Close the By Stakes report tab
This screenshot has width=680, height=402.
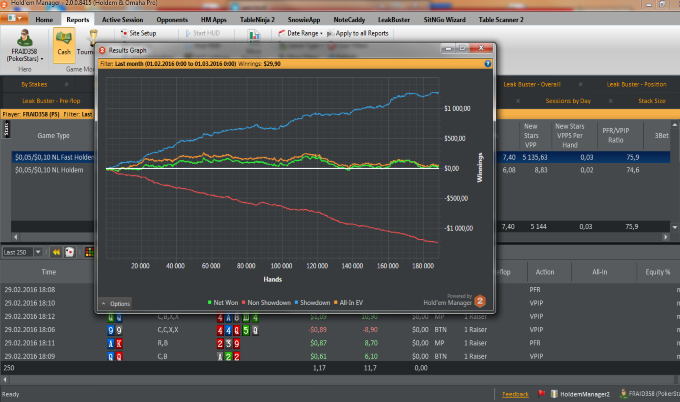point(66,84)
